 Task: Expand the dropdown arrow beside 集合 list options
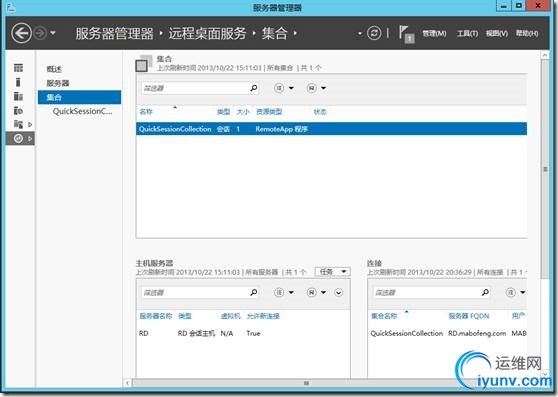tap(291, 88)
